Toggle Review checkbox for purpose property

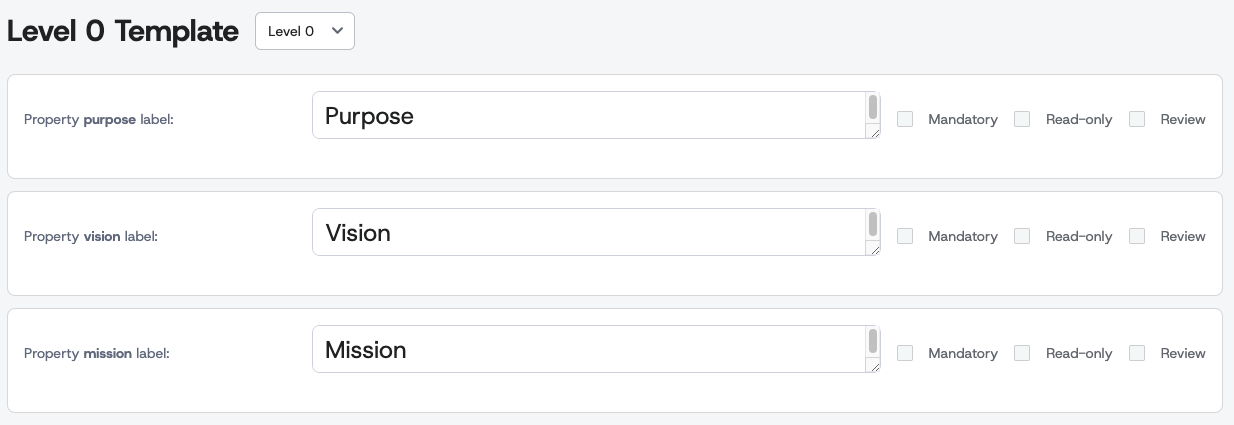[x=1137, y=119]
